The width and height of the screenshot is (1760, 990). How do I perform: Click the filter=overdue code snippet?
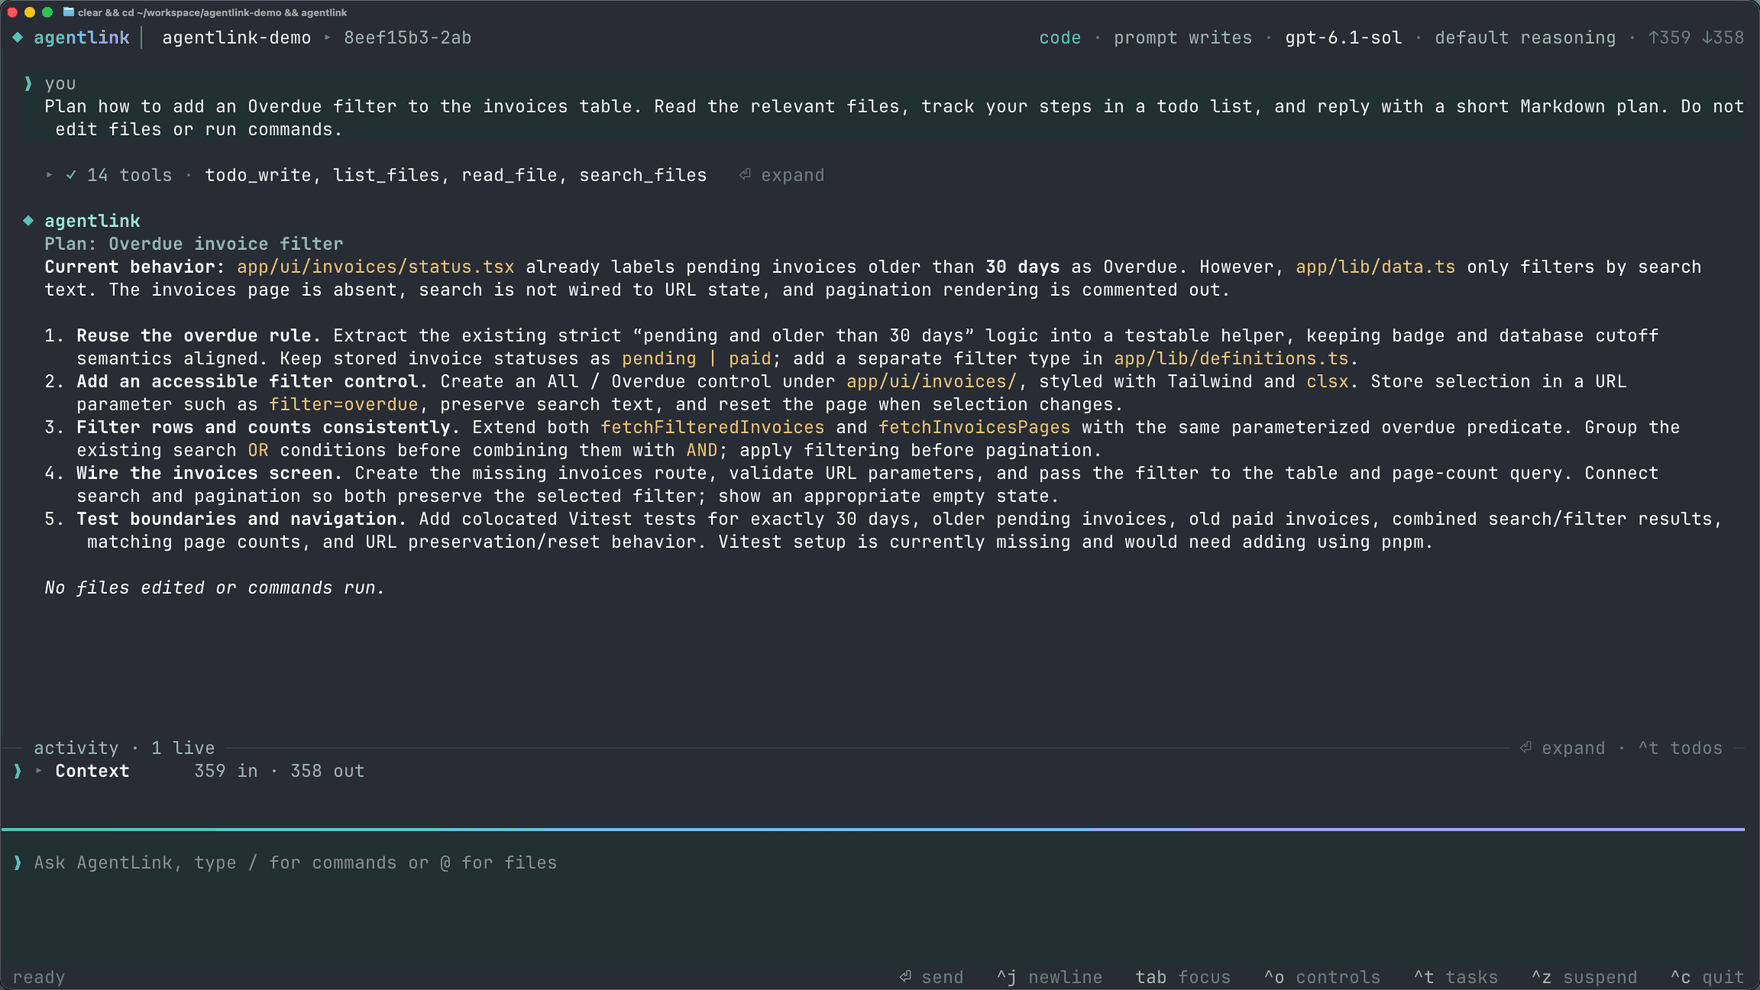point(343,405)
